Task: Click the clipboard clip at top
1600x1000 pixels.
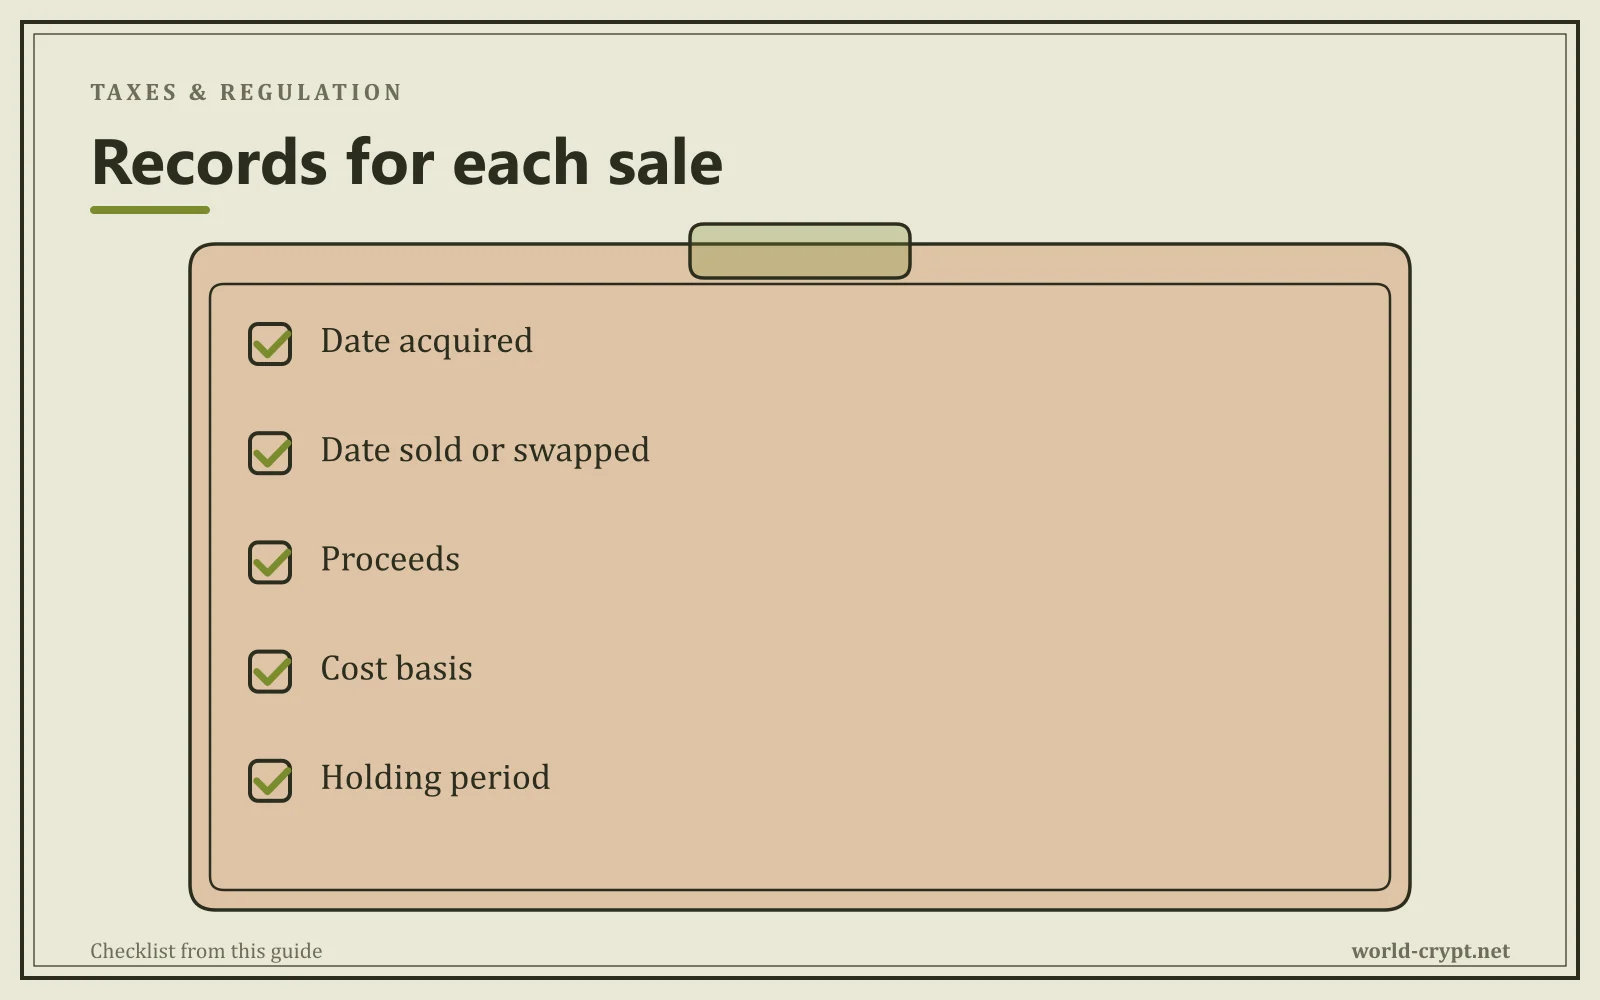Action: (x=800, y=251)
